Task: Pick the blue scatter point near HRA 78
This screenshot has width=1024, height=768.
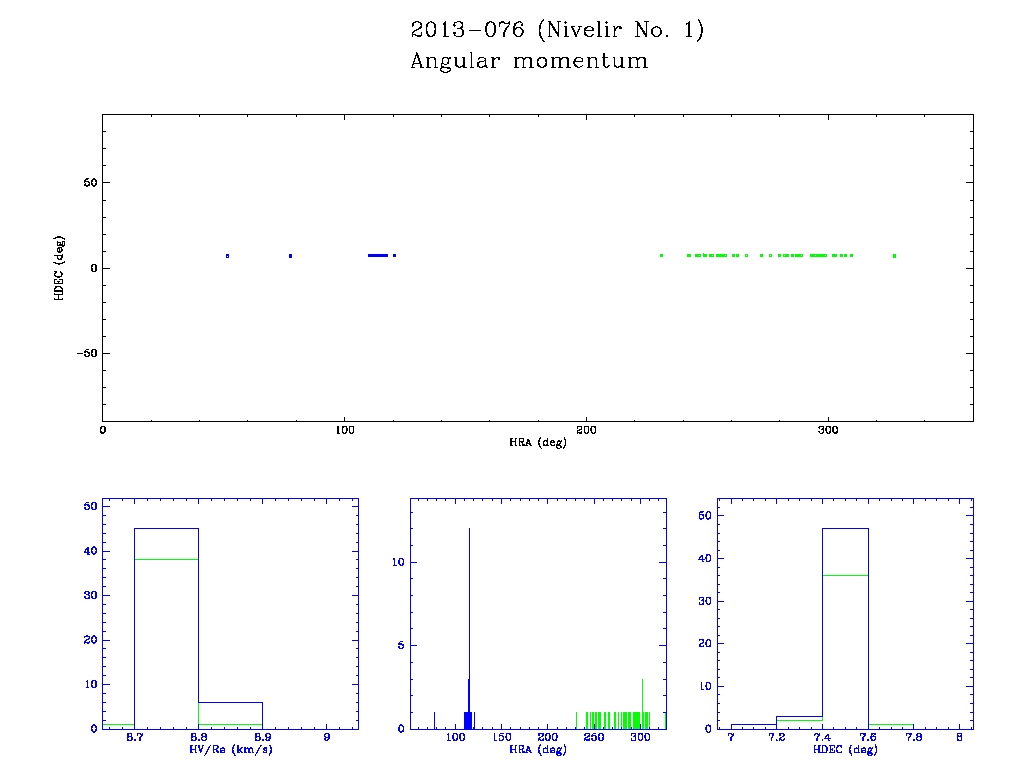Action: (290, 256)
